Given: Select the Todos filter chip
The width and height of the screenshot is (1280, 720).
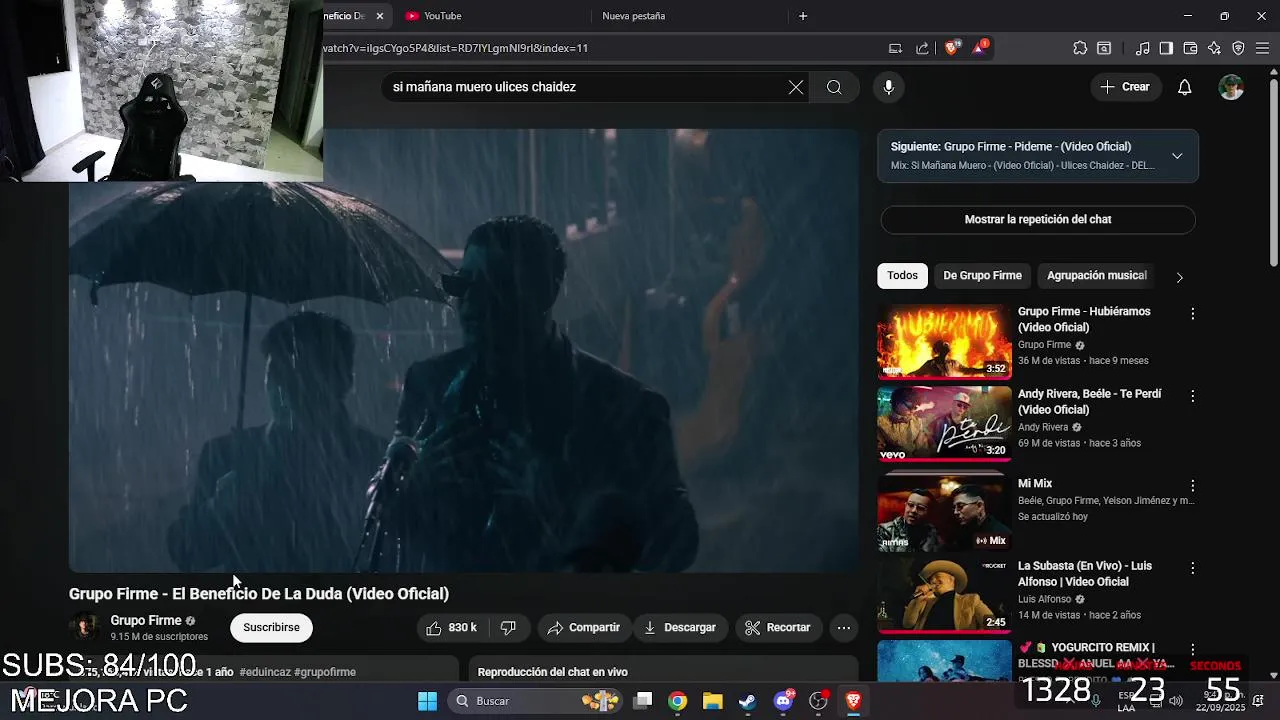Looking at the screenshot, I should (x=902, y=276).
